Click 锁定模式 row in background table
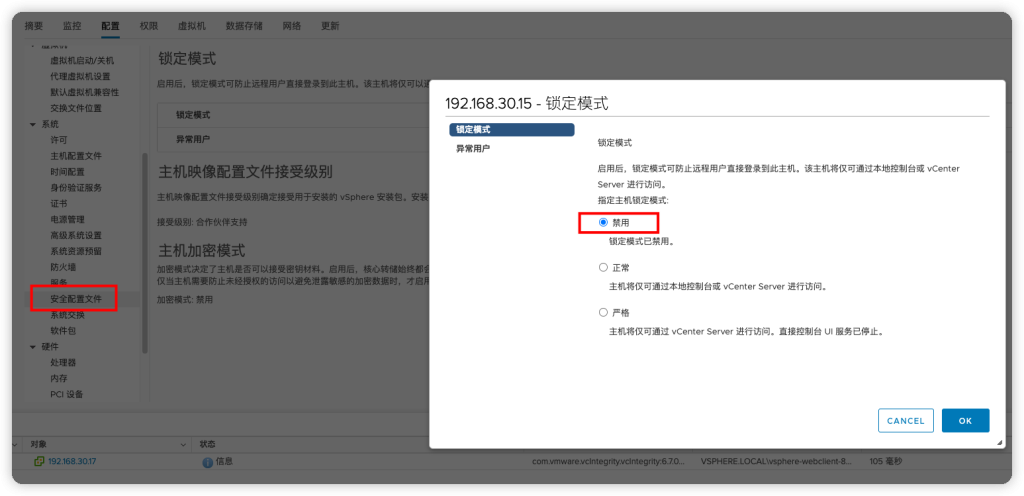1024x496 pixels. pos(293,115)
